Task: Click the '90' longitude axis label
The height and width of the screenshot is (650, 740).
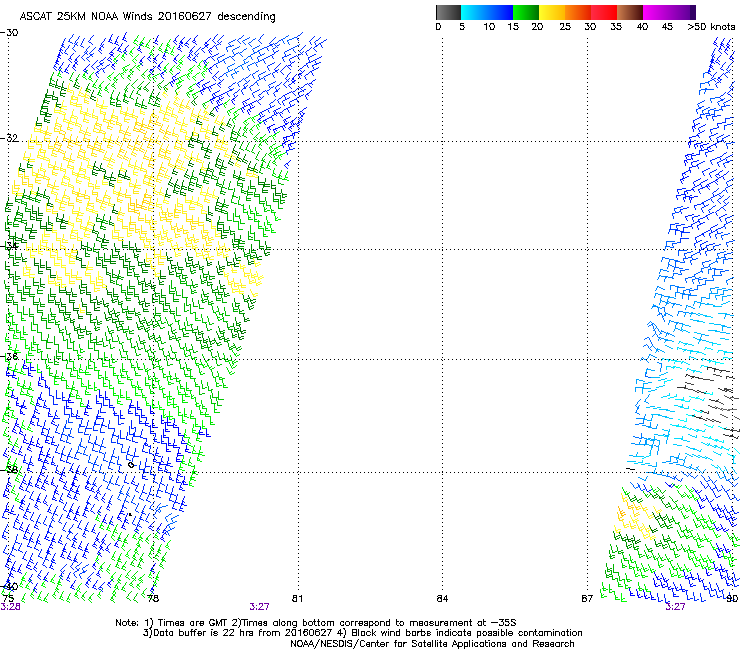Action: tap(732, 599)
